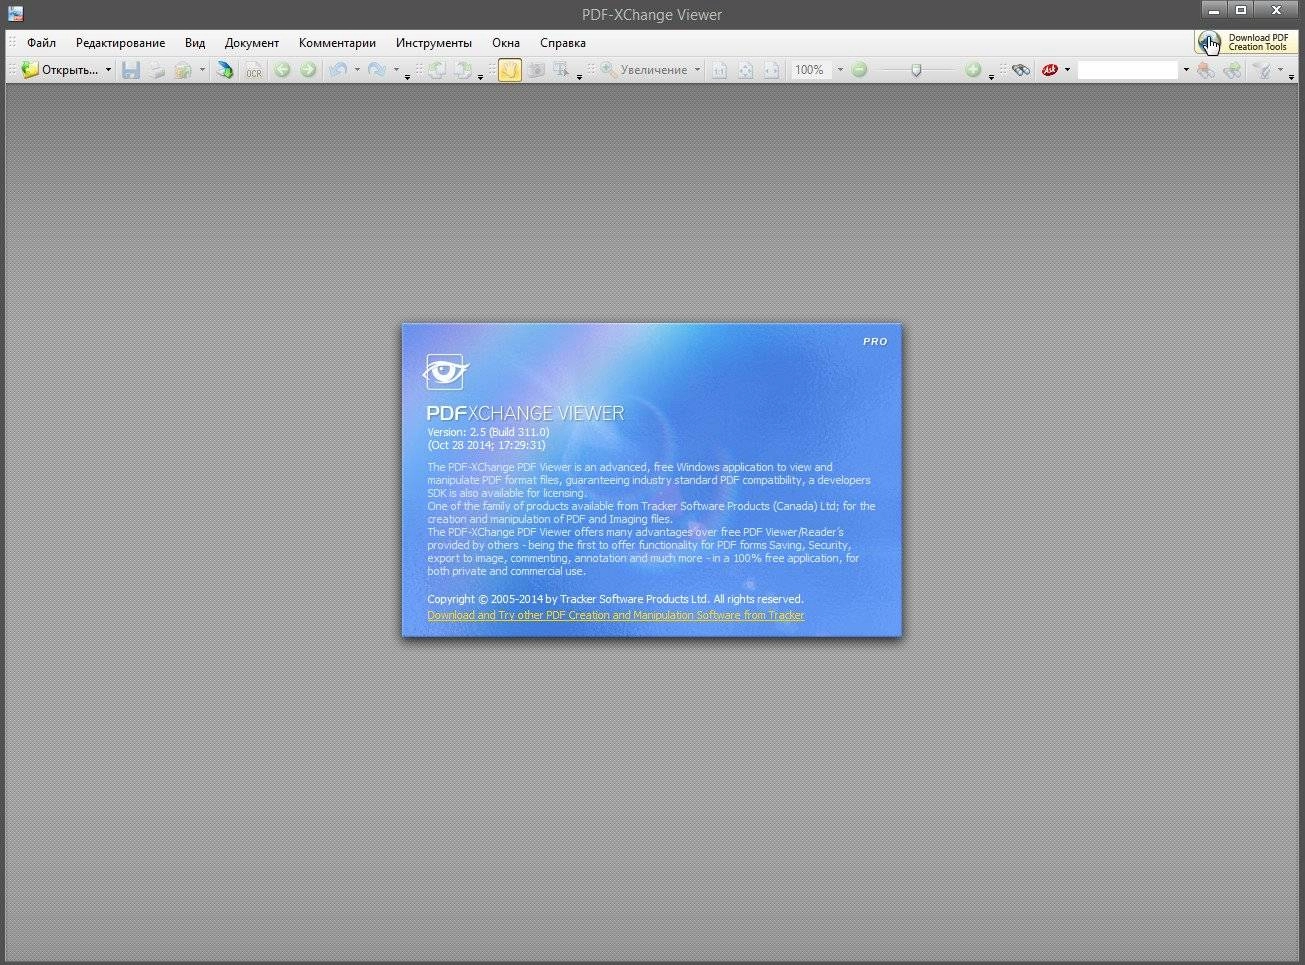Go to next view with green forward arrow
The width and height of the screenshot is (1305, 965).
pyautogui.click(x=308, y=70)
